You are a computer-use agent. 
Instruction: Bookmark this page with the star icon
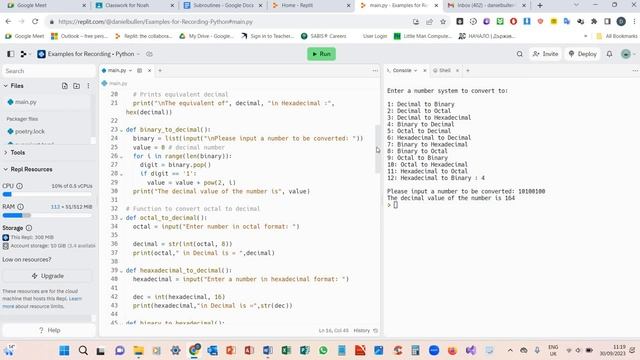pos(443,22)
